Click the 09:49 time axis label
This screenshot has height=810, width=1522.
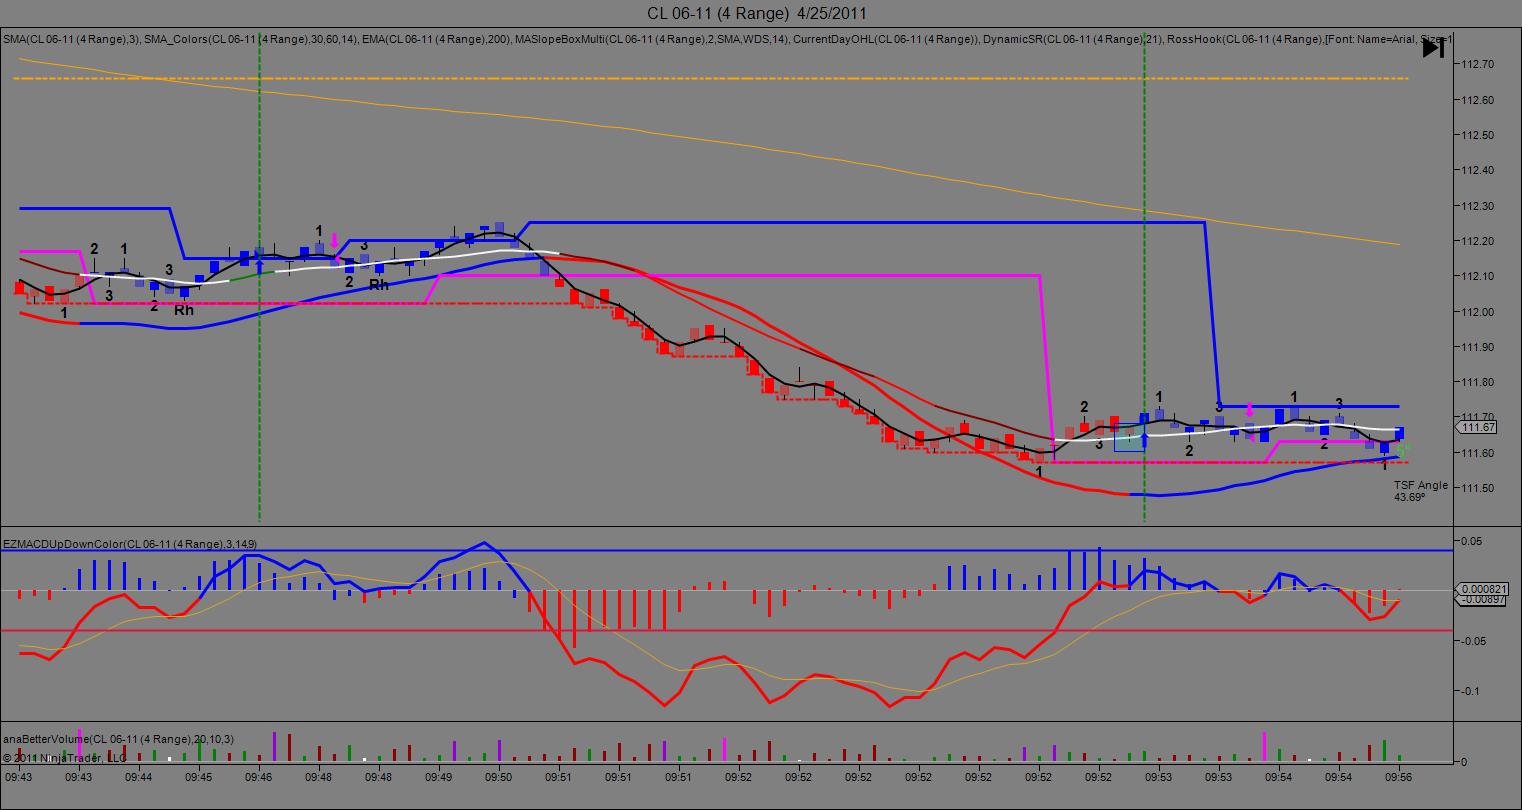pos(439,776)
